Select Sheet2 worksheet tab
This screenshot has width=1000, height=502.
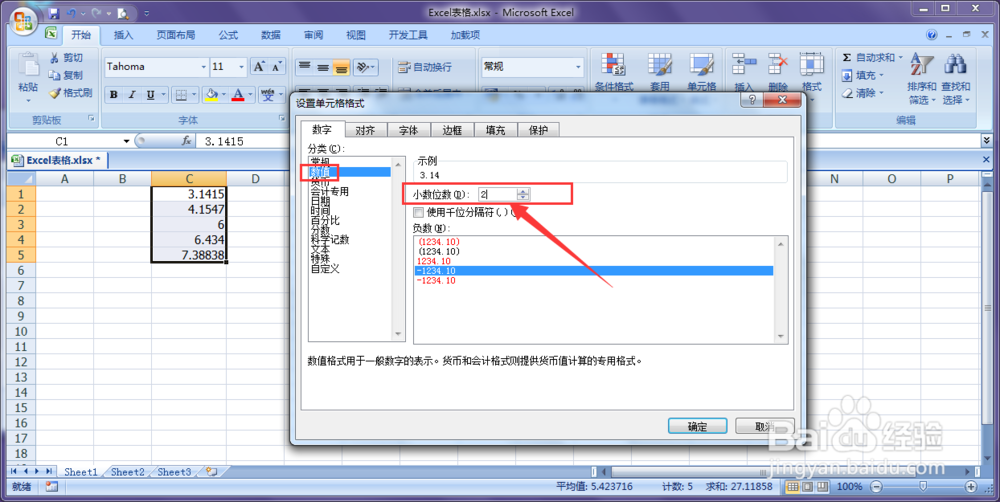(x=128, y=472)
